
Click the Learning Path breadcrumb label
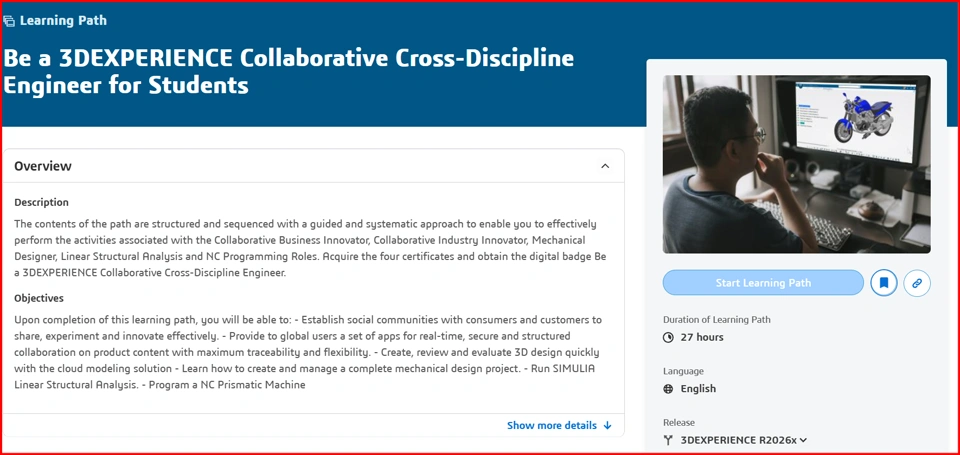click(x=63, y=21)
